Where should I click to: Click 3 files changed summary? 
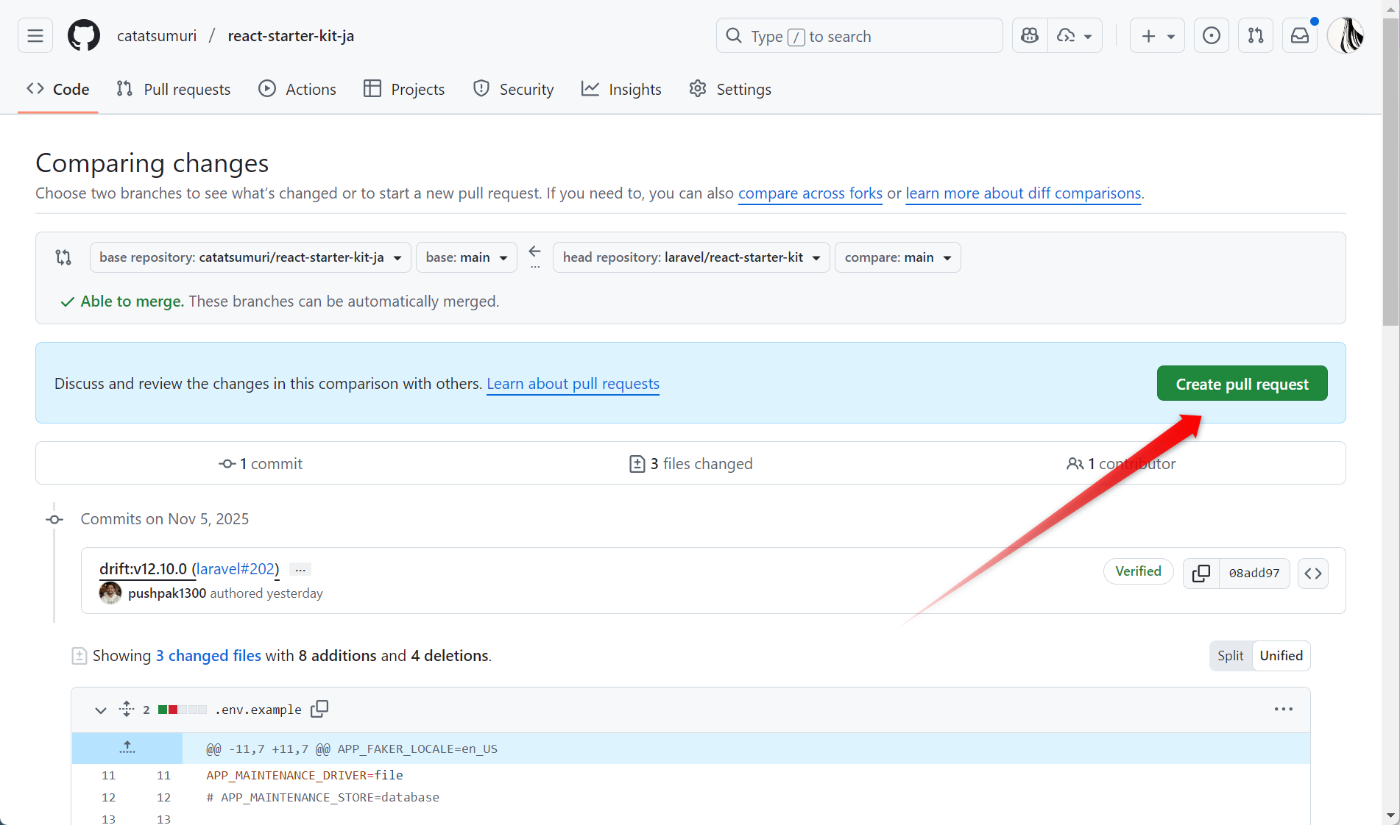(690, 464)
